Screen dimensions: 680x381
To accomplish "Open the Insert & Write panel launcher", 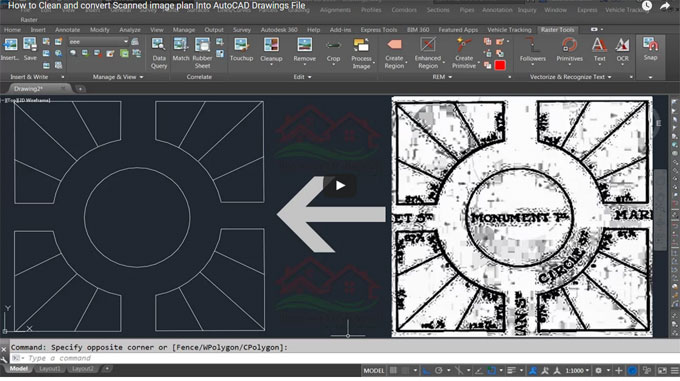I will point(63,77).
